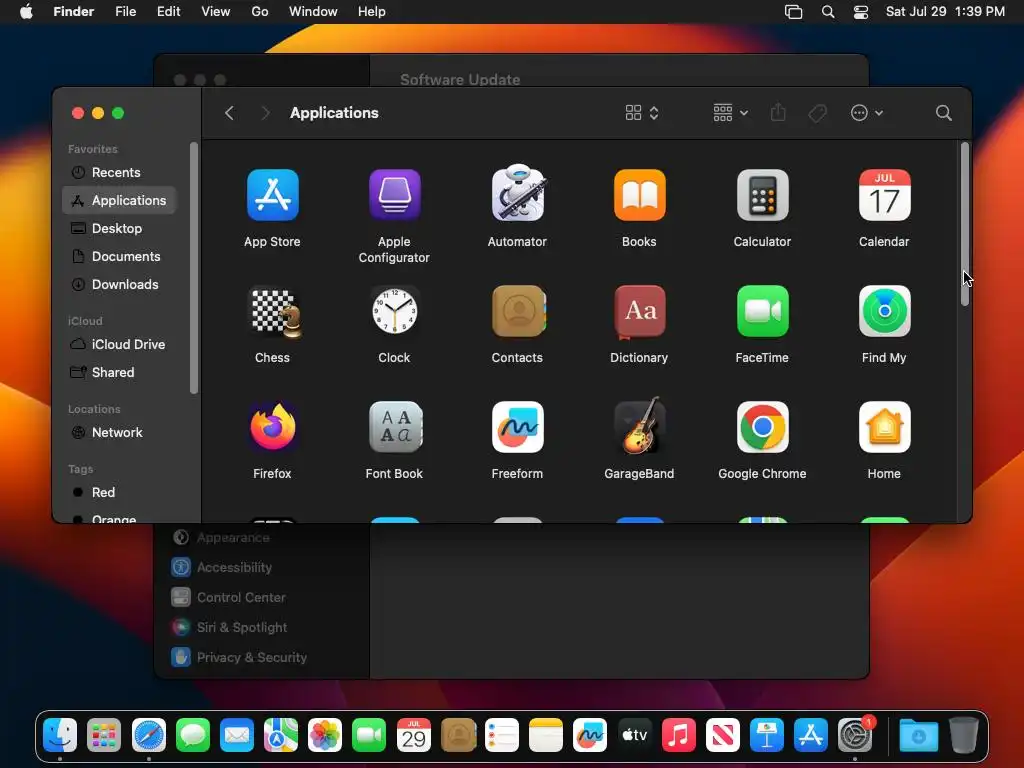Viewport: 1024px width, 768px height.
Task: Click the Share toolbar icon
Action: coord(778,112)
